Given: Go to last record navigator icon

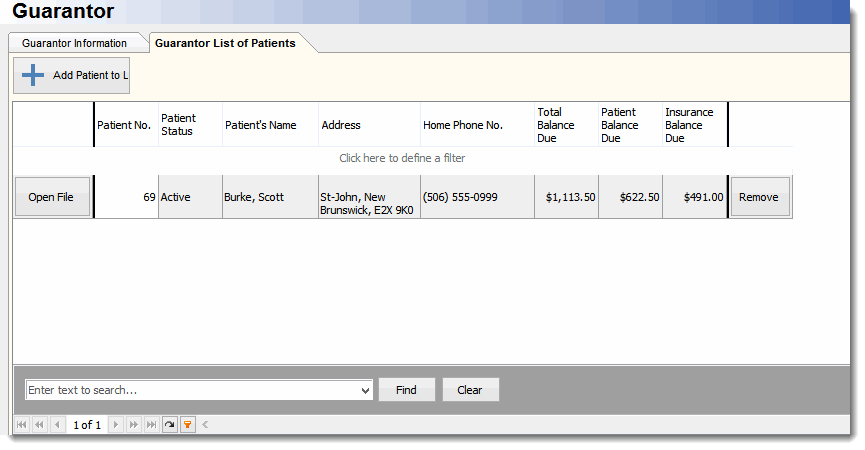Looking at the screenshot, I should 151,425.
